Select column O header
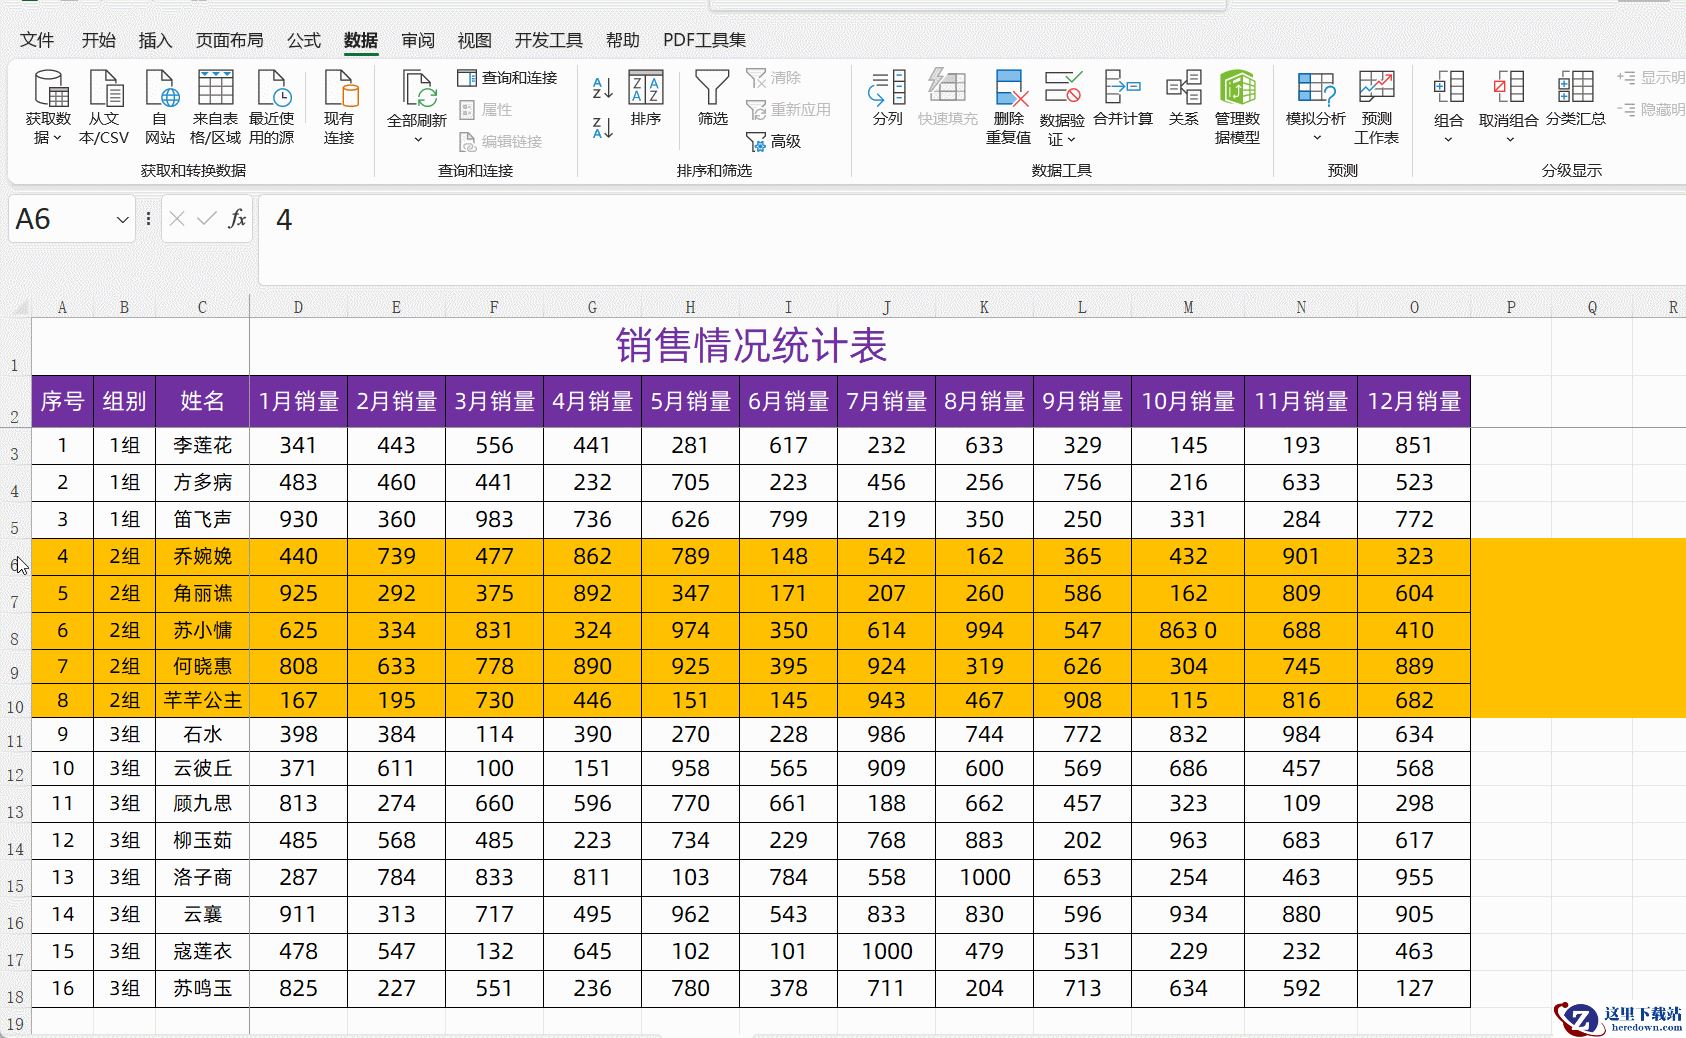 point(1414,307)
